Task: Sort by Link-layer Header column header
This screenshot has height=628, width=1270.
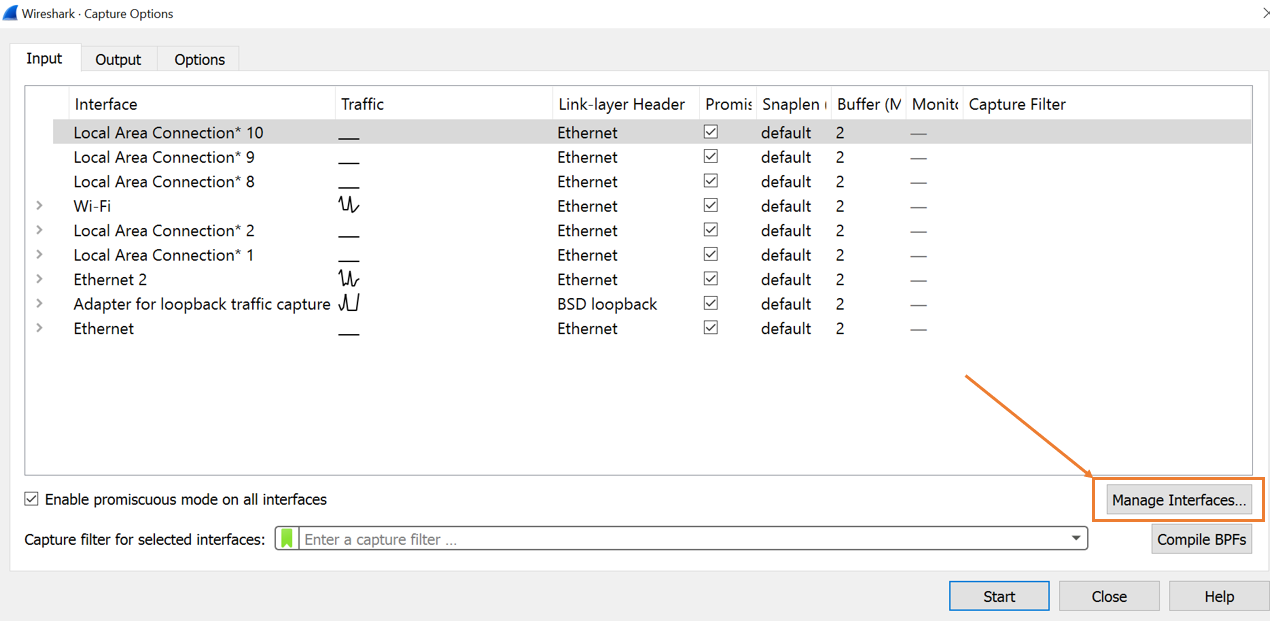Action: (x=626, y=104)
